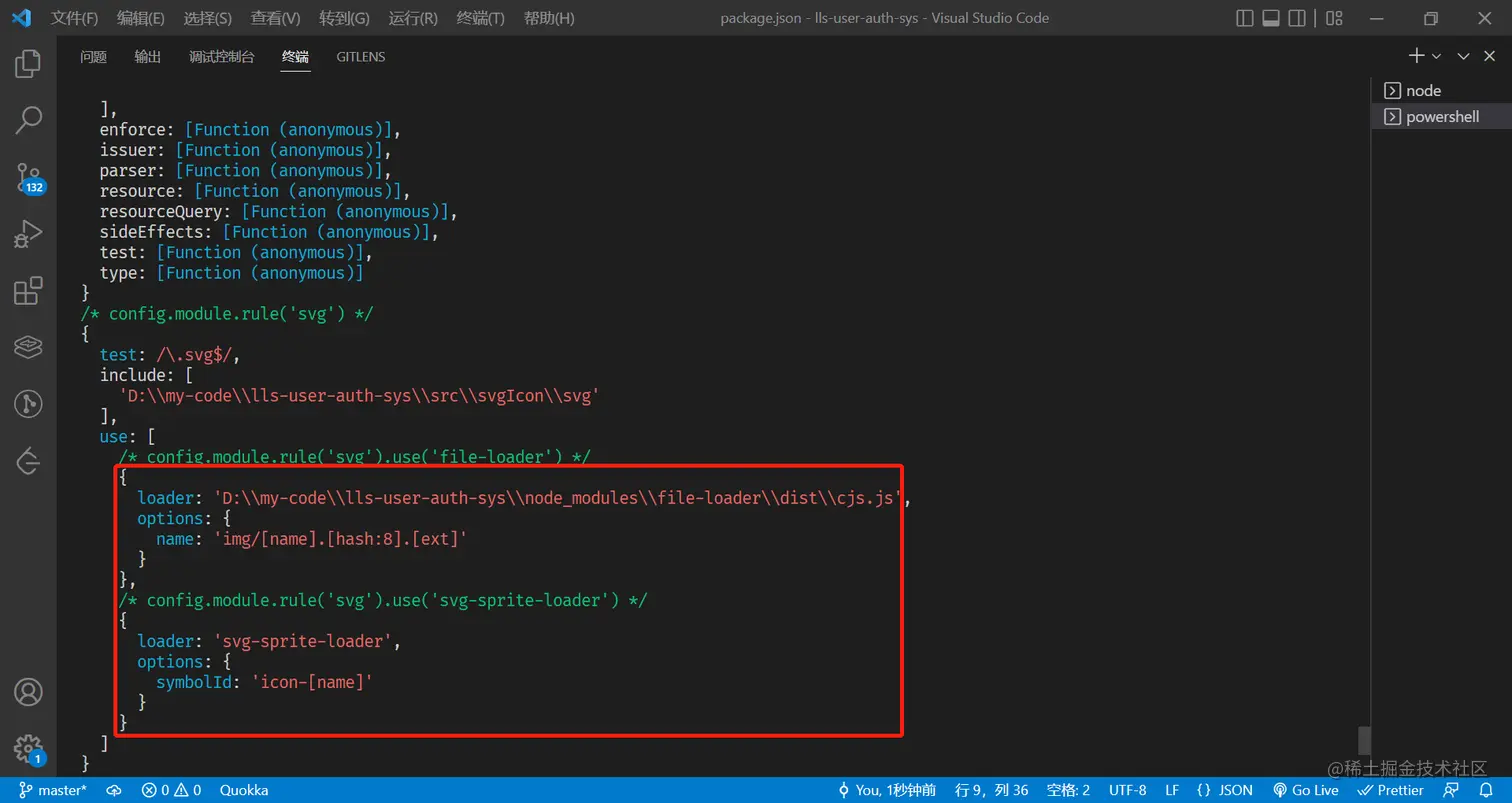This screenshot has width=1512, height=803.
Task: Click the resourceQuery line in terminal output
Action: click(278, 212)
